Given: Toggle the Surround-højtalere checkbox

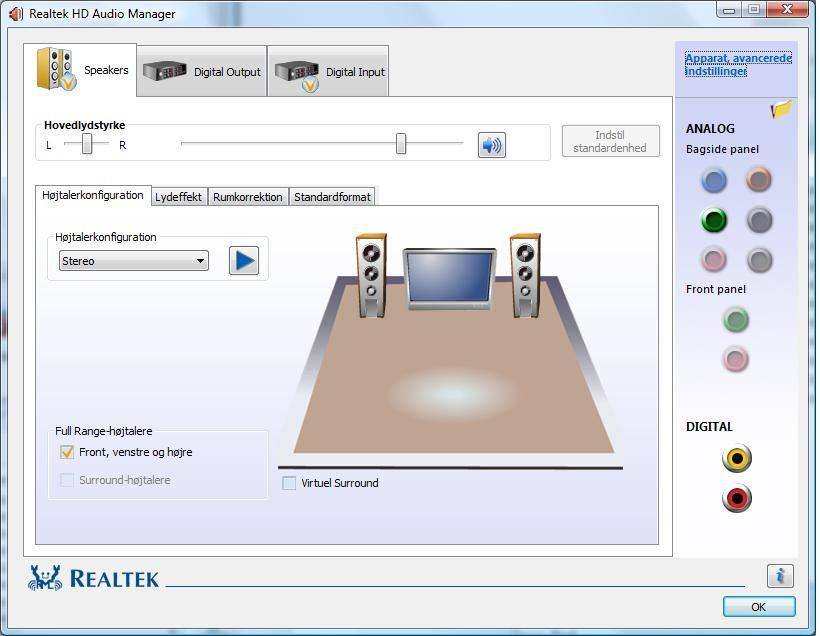Looking at the screenshot, I should click(x=67, y=480).
